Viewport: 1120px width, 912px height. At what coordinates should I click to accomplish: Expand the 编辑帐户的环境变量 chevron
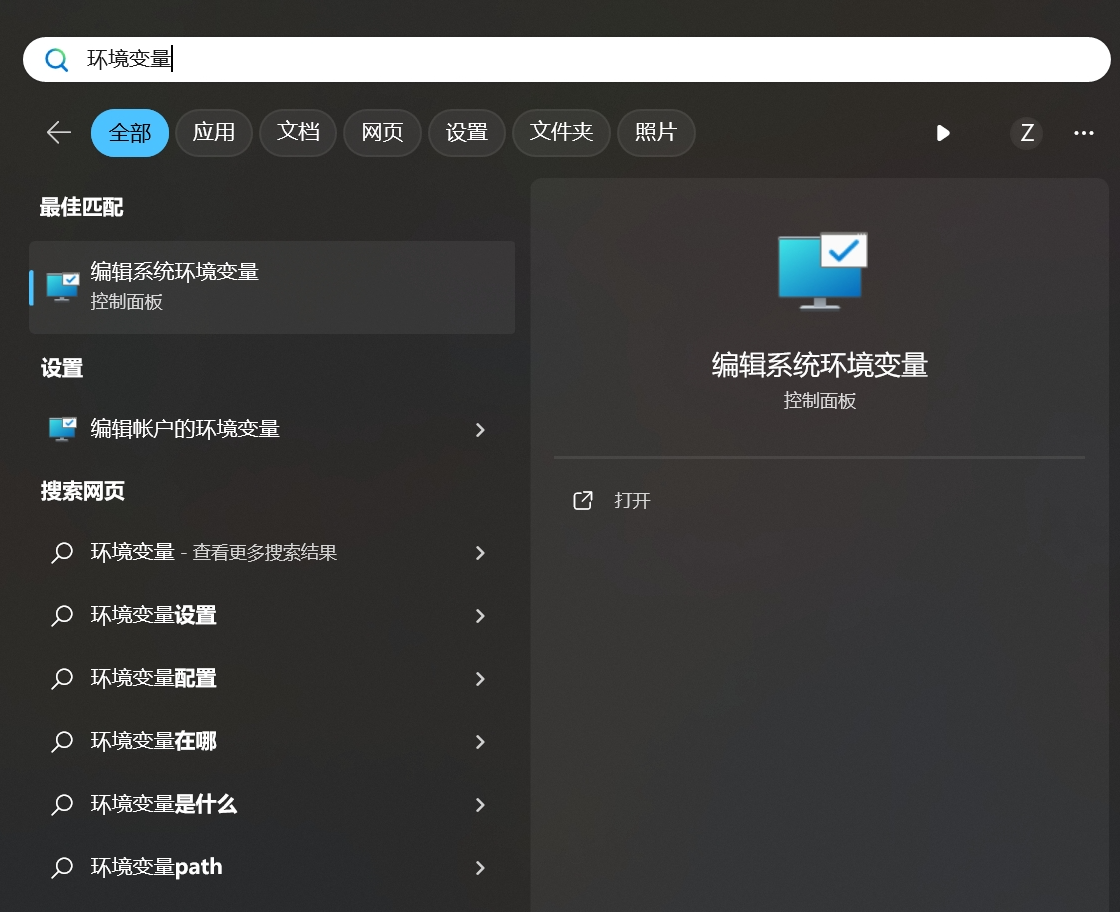tap(480, 430)
